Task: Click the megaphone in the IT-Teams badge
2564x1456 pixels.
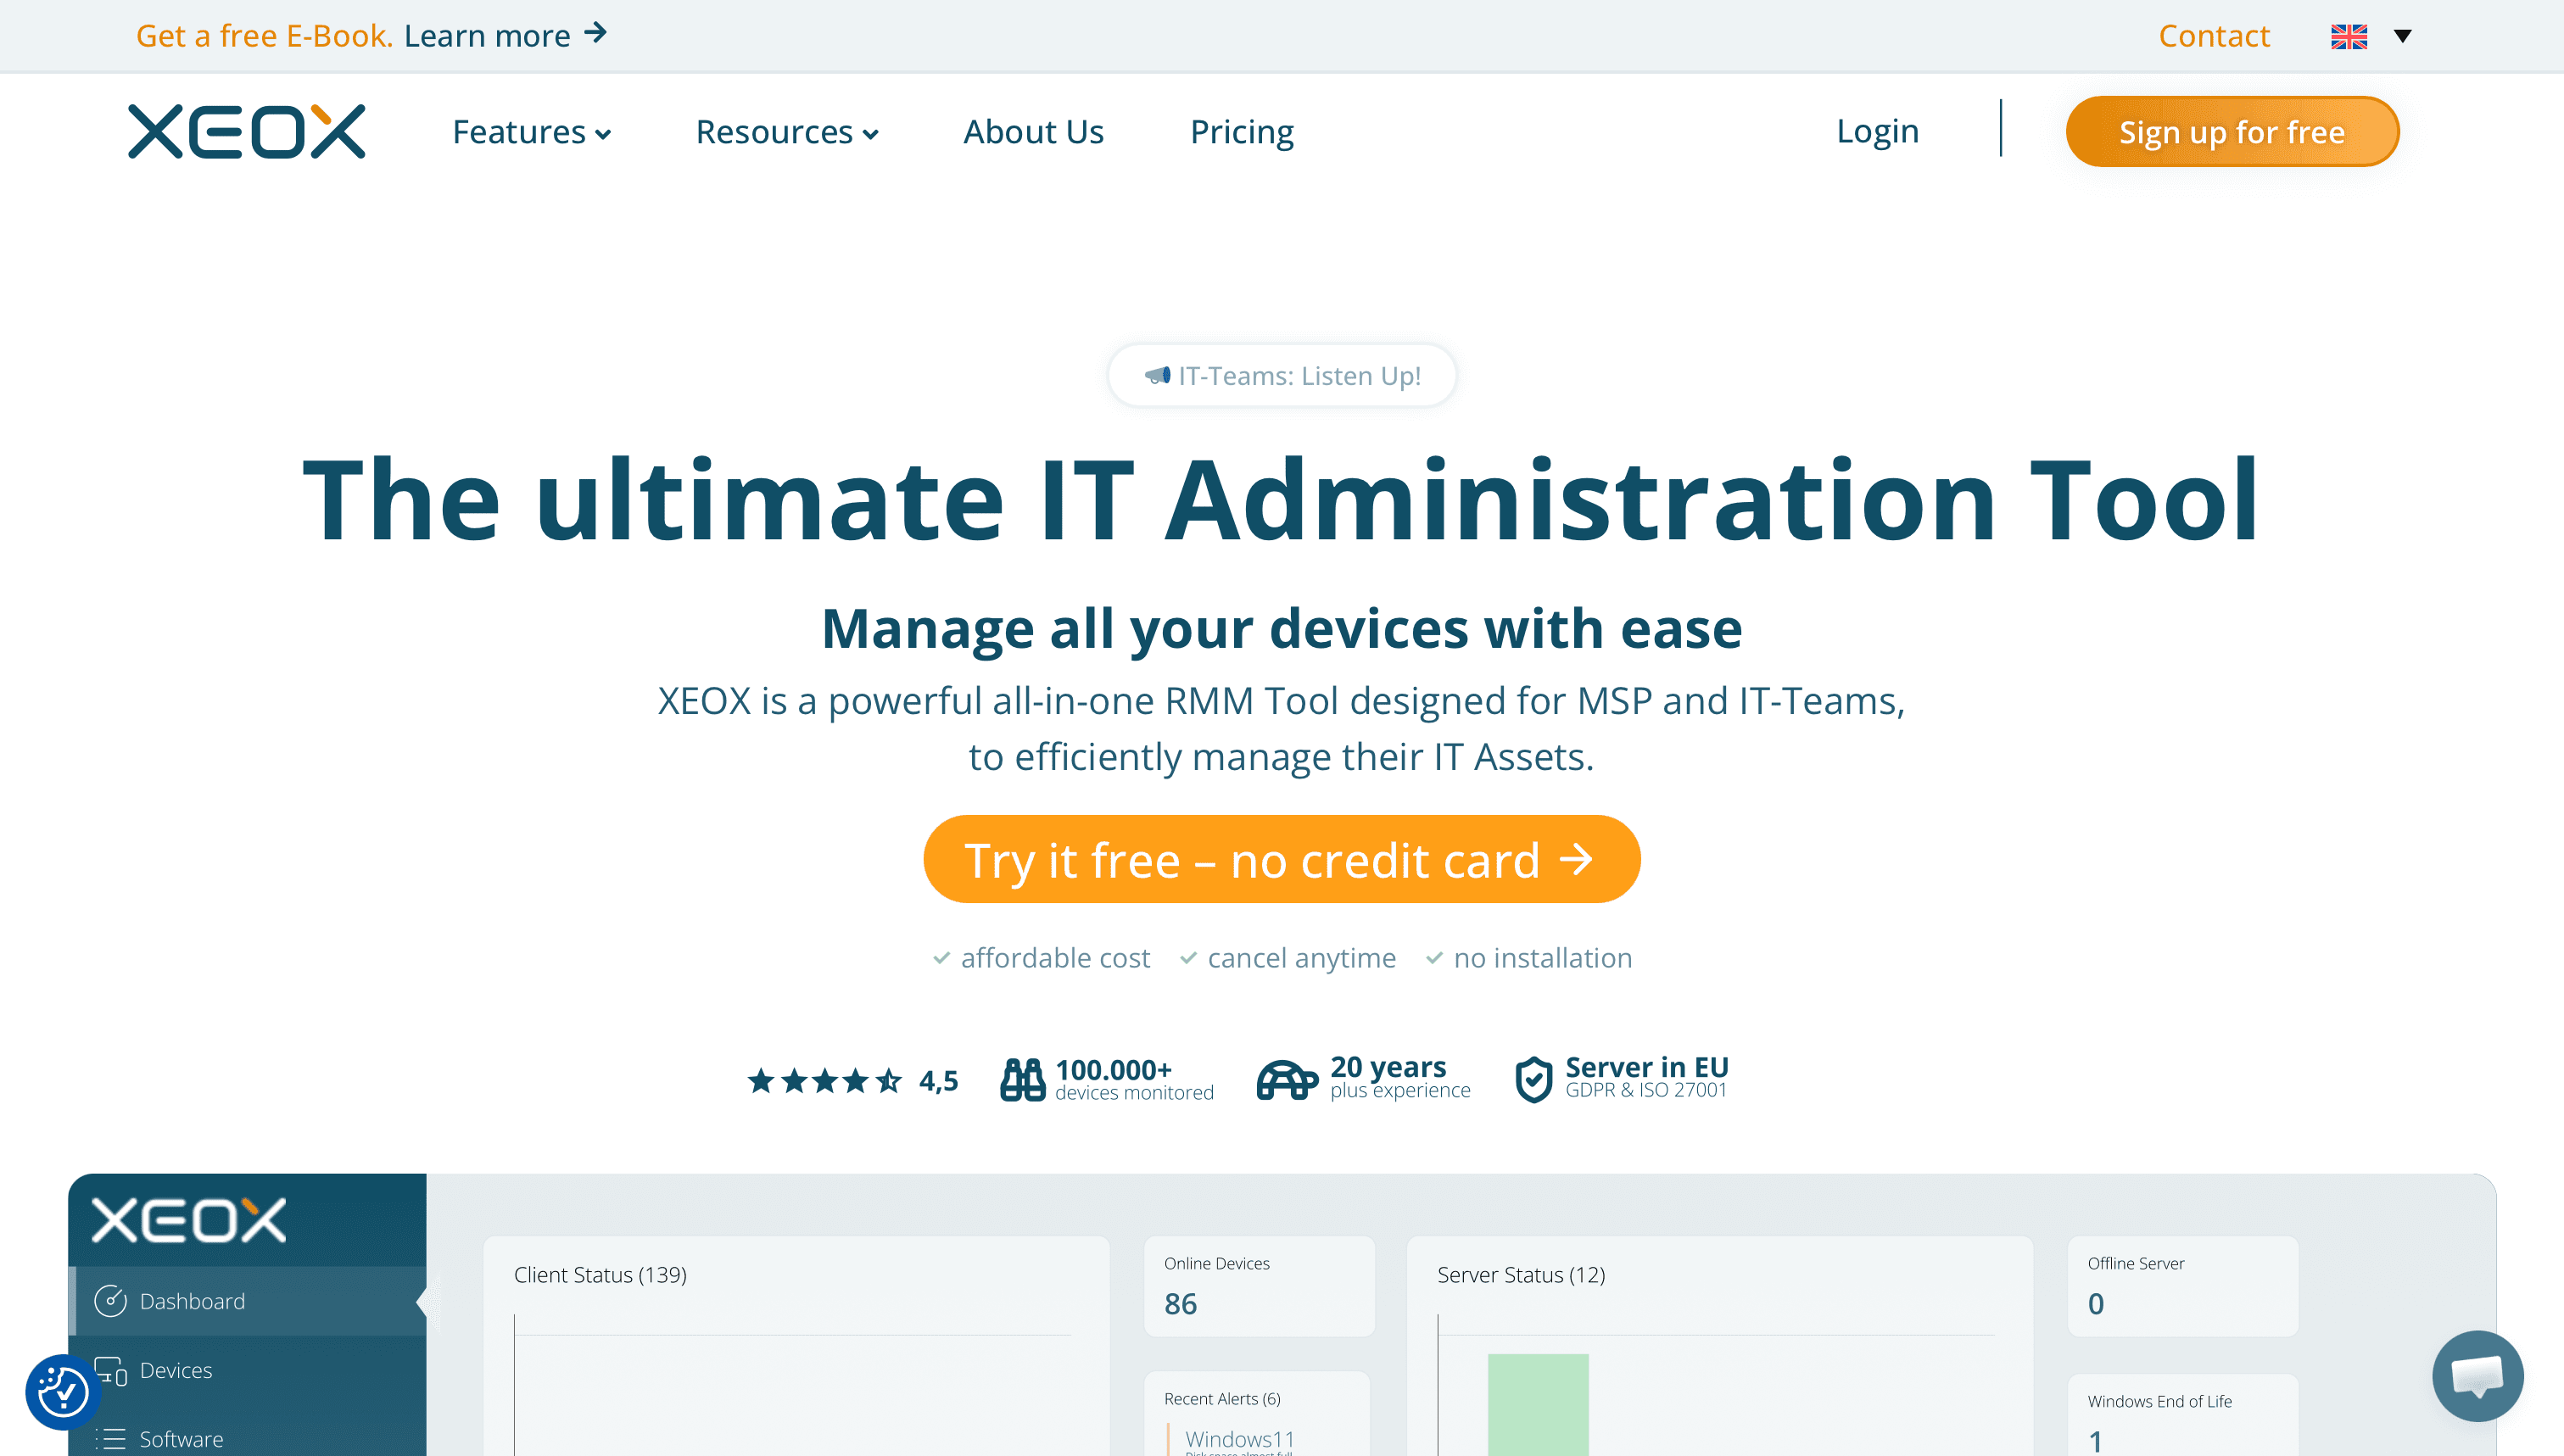Action: click(x=1157, y=375)
